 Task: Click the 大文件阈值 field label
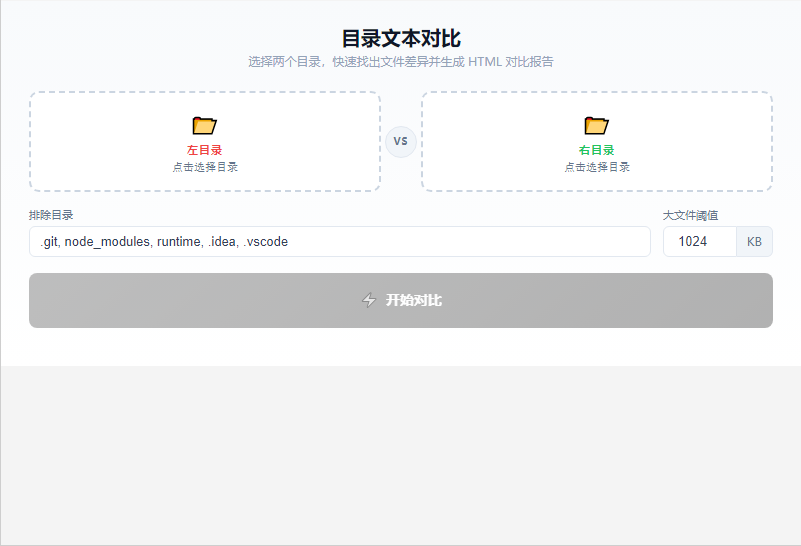[690, 216]
